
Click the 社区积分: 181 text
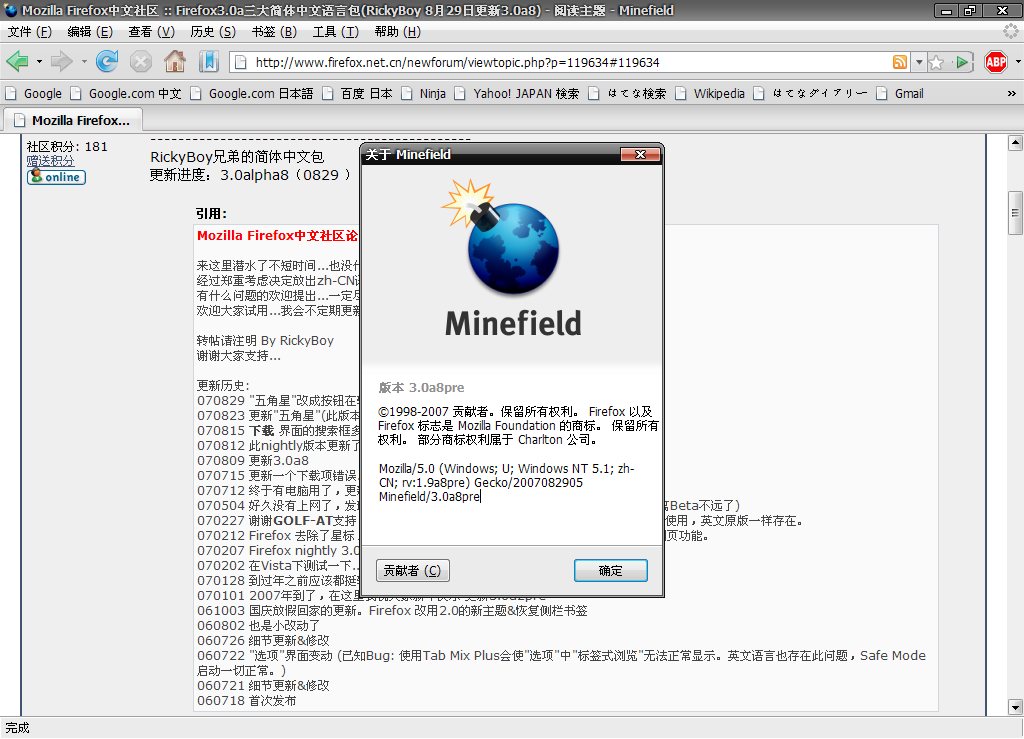click(x=67, y=146)
